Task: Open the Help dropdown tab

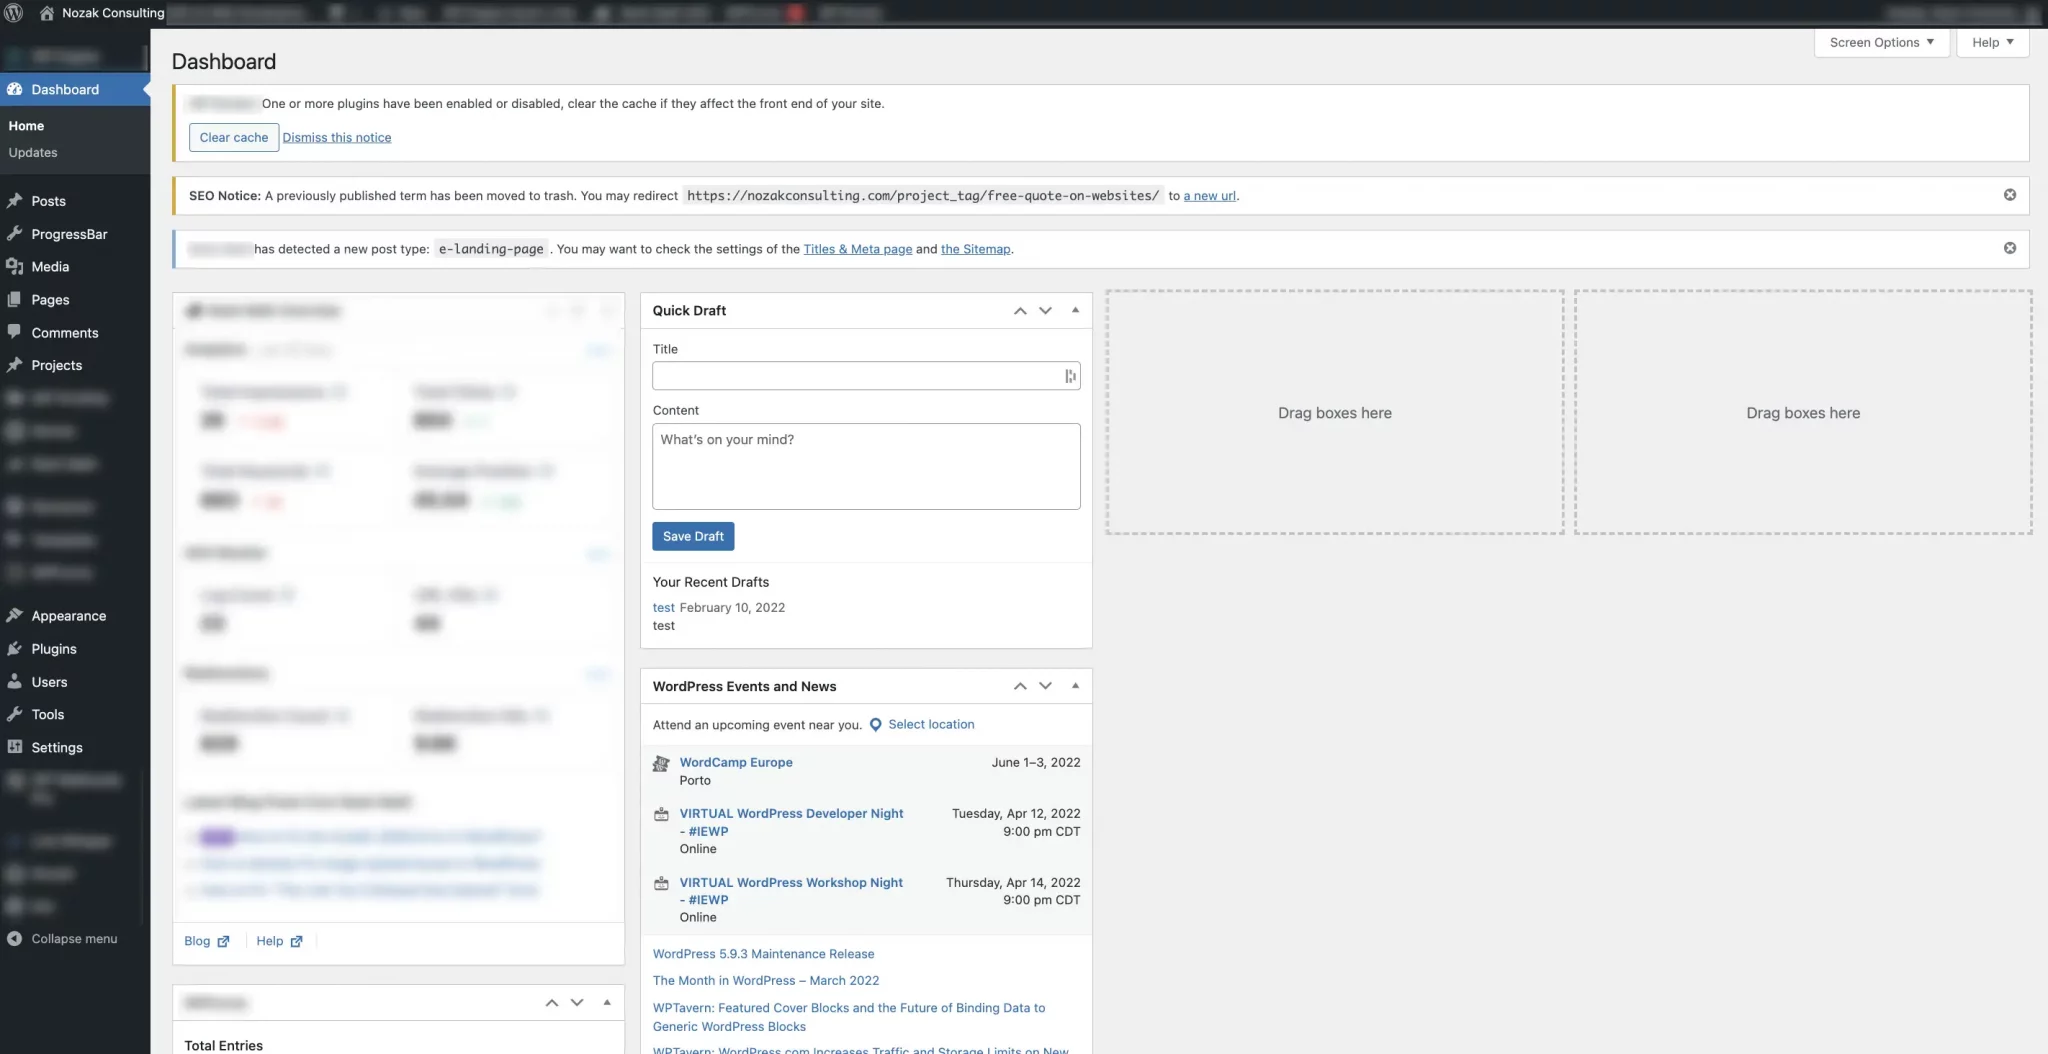Action: coord(1992,43)
